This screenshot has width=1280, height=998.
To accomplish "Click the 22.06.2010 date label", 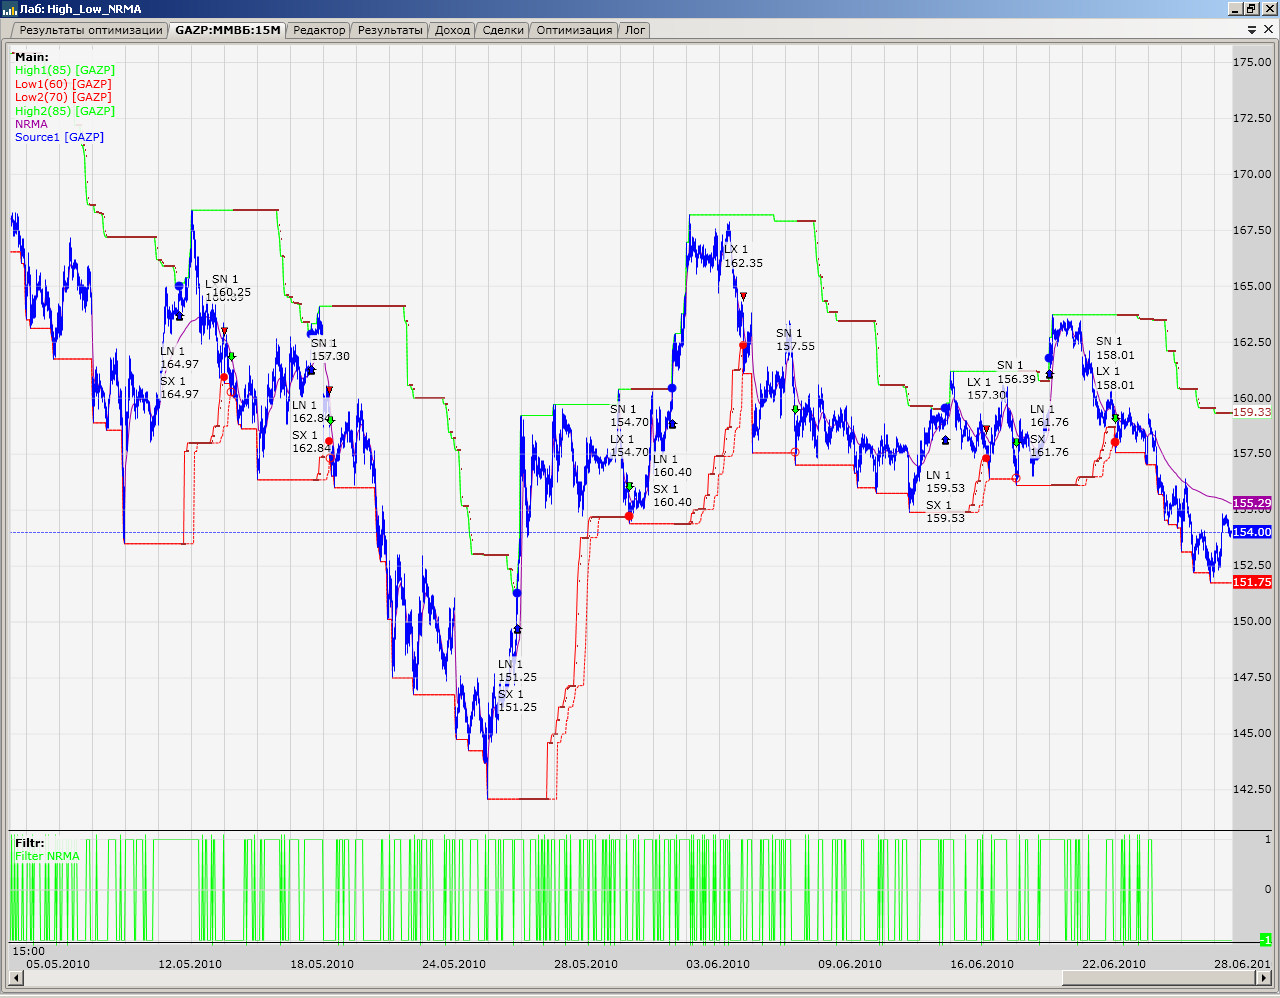I will tap(1114, 964).
